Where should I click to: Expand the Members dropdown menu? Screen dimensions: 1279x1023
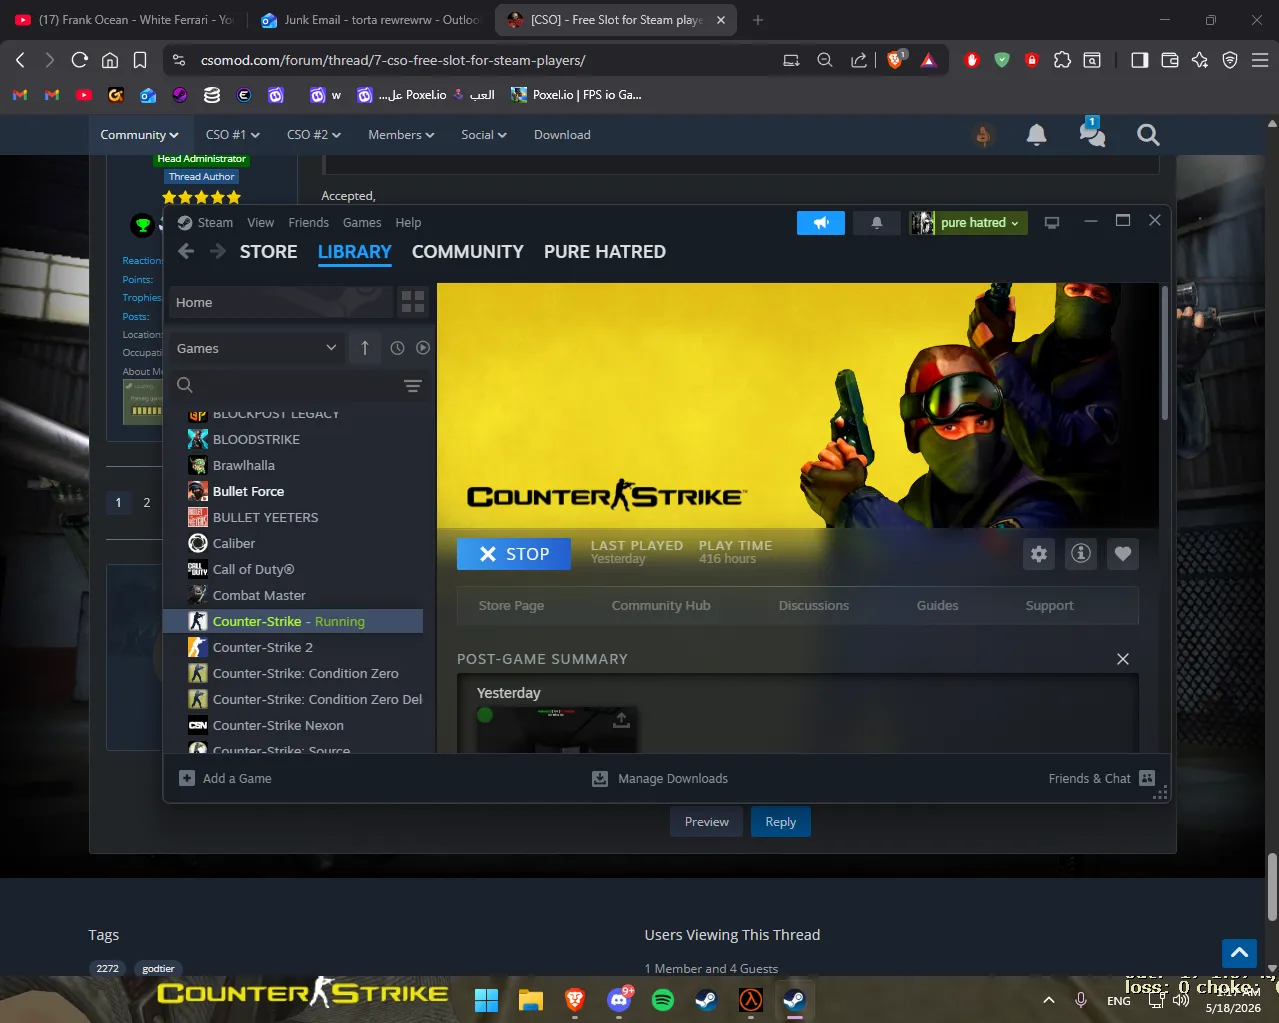click(x=401, y=135)
